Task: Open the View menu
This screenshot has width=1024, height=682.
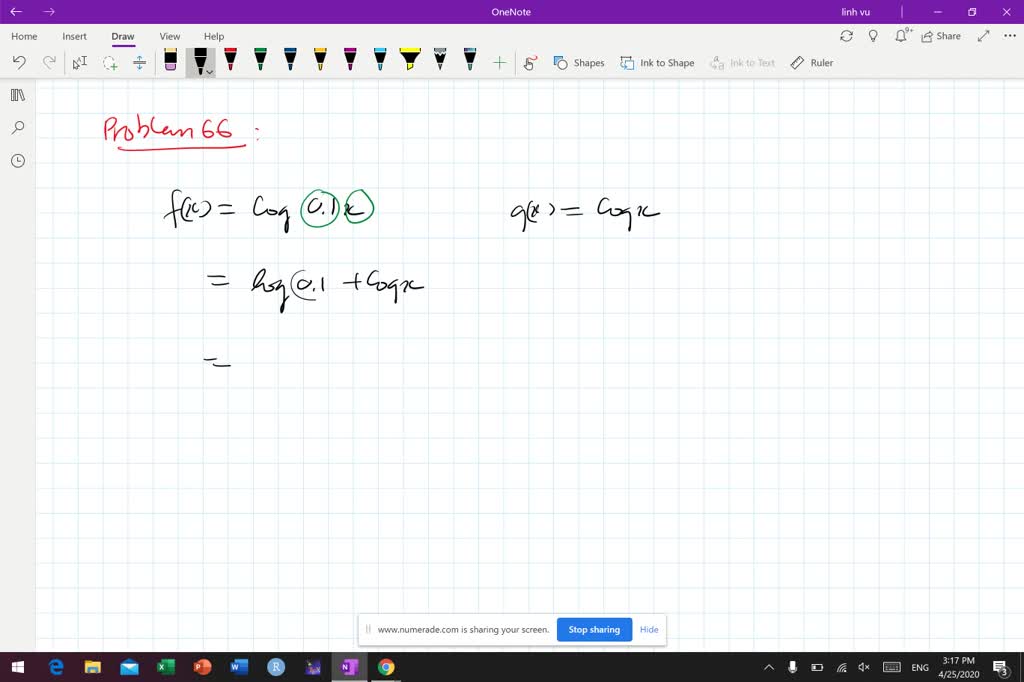Action: coord(169,36)
